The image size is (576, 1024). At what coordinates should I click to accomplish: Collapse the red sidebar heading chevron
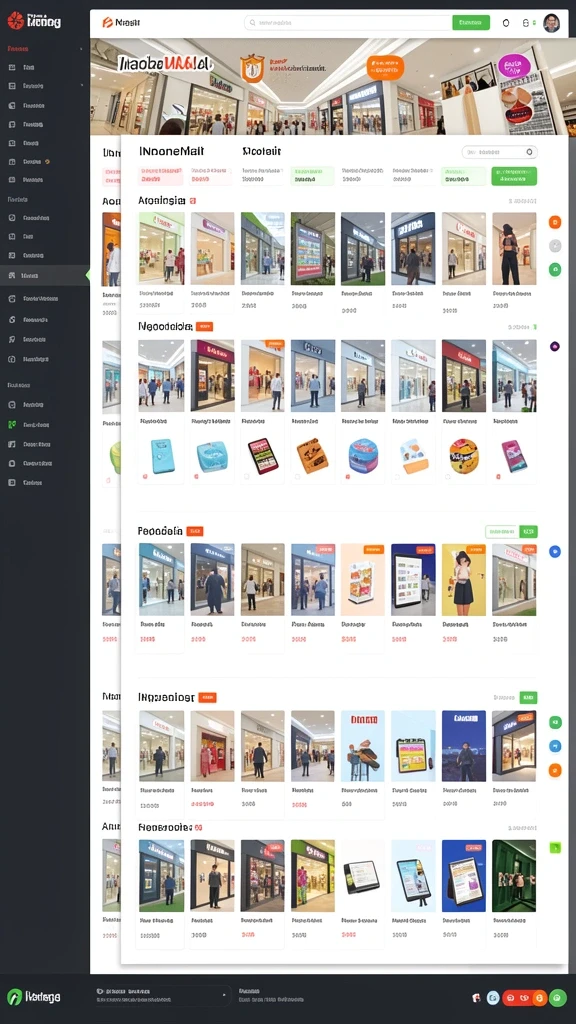pyautogui.click(x=81, y=49)
